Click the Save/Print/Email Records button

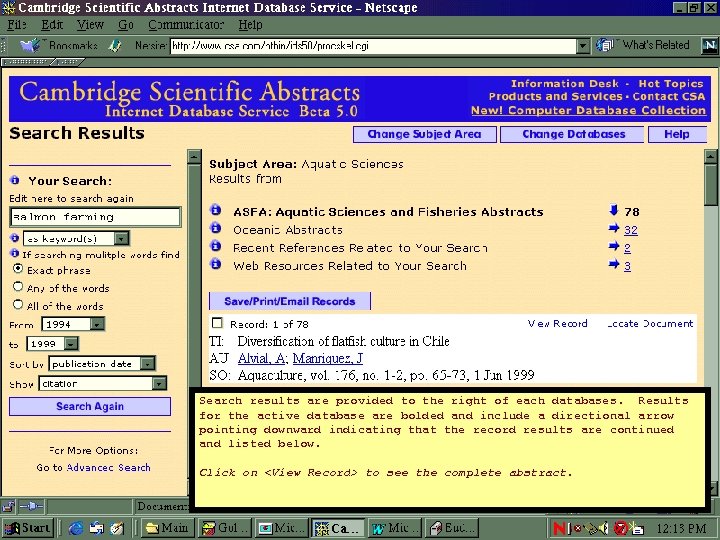pyautogui.click(x=290, y=301)
